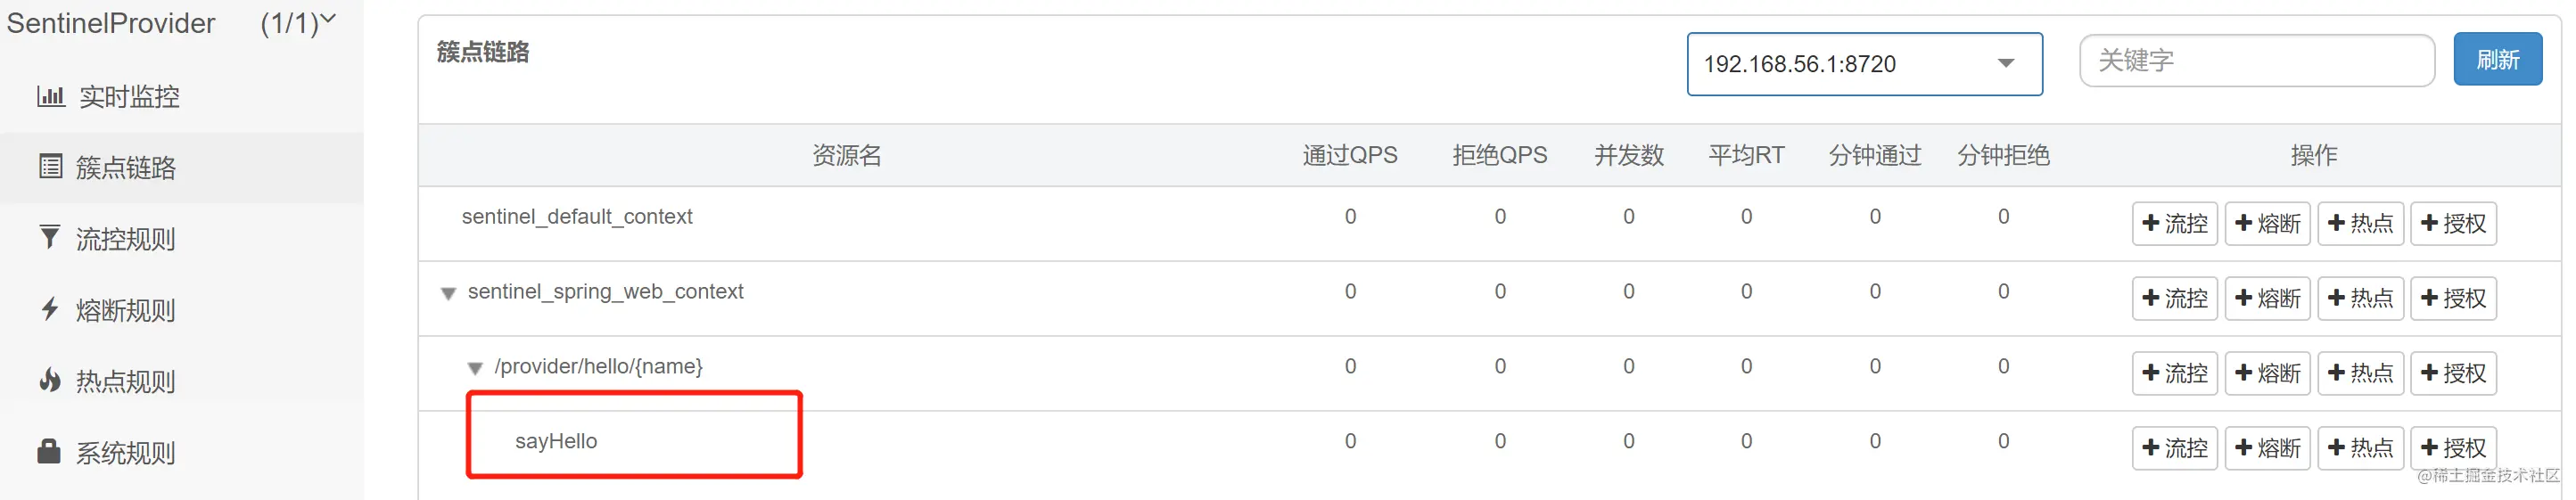The width and height of the screenshot is (2576, 500).
Task: Collapse the /provider/hello/{name} tree node
Action: pyautogui.click(x=475, y=368)
